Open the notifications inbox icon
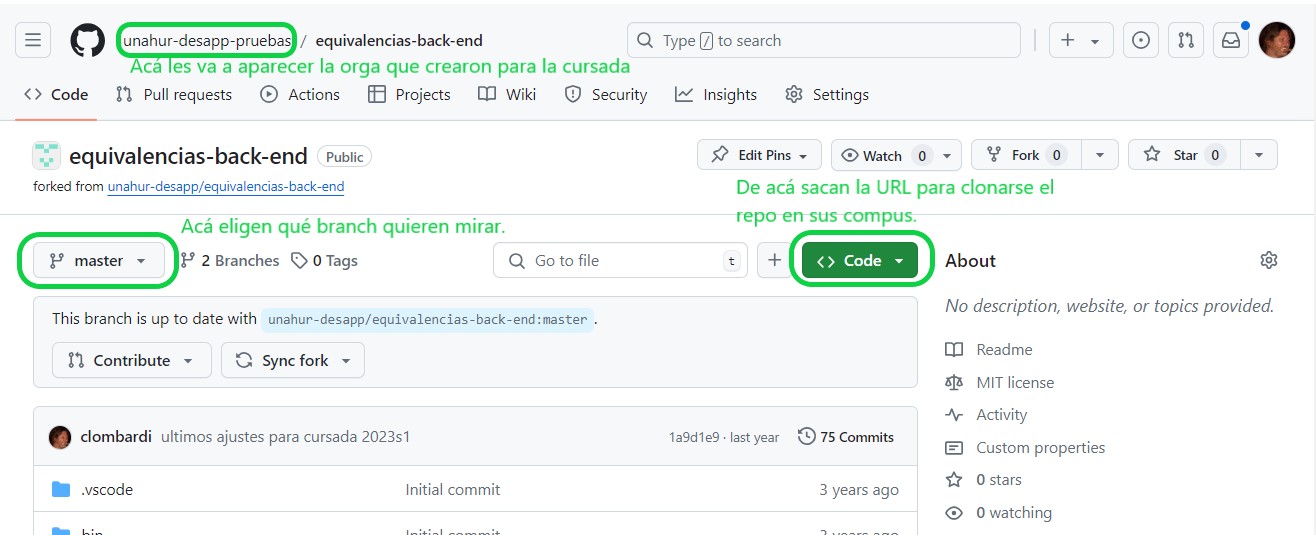The width and height of the screenshot is (1316, 535). pyautogui.click(x=1230, y=41)
